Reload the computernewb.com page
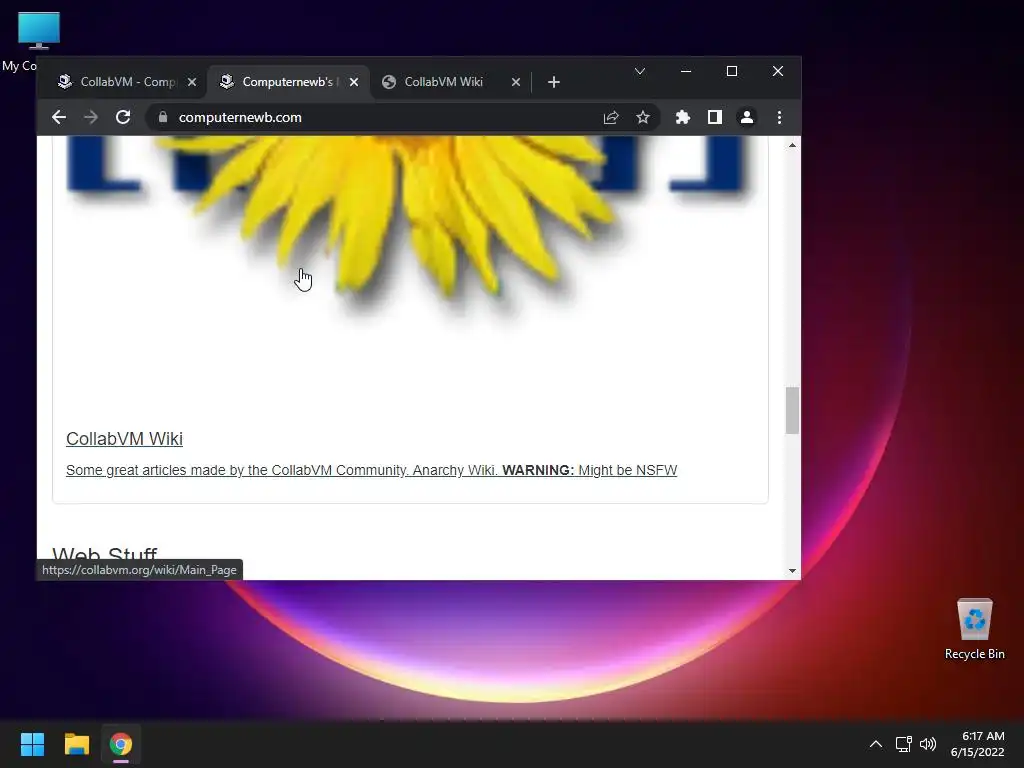Screen dimensions: 1024x768 123,118
